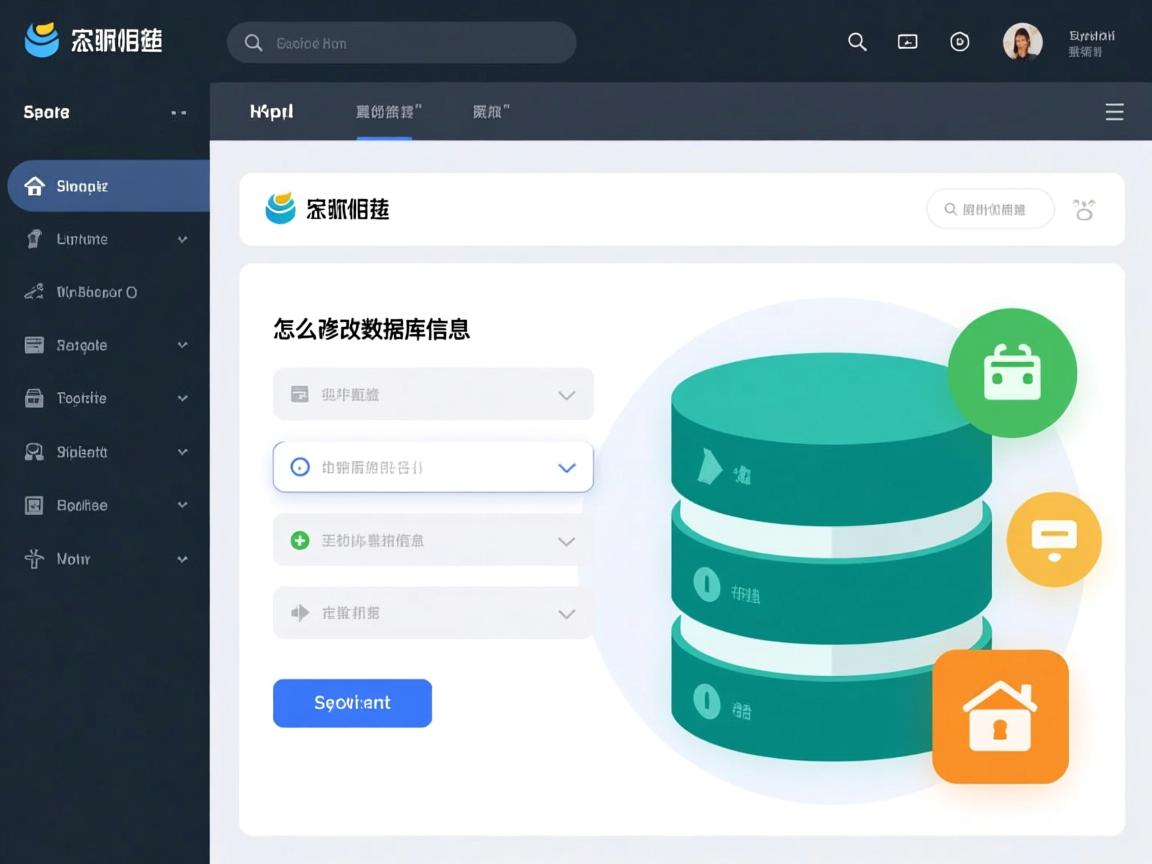Click the green padlock badge on the illustration
The height and width of the screenshot is (864, 1152).
[1012, 371]
